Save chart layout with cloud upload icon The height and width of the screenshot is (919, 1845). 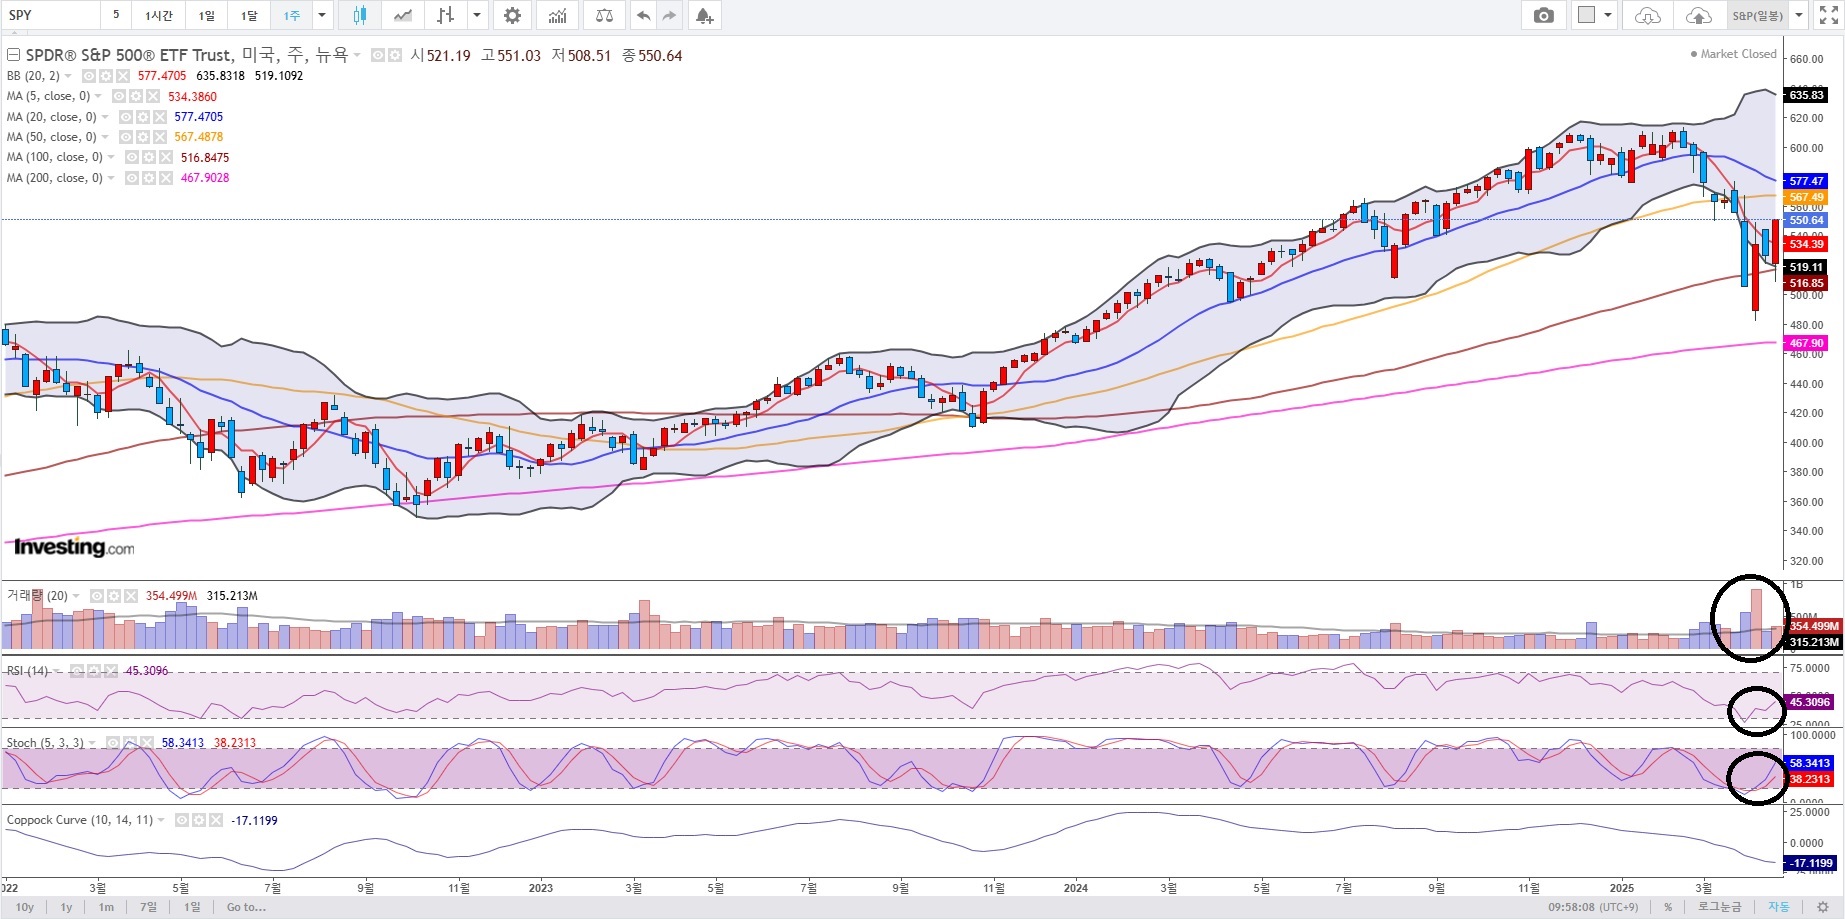[x=1698, y=15]
